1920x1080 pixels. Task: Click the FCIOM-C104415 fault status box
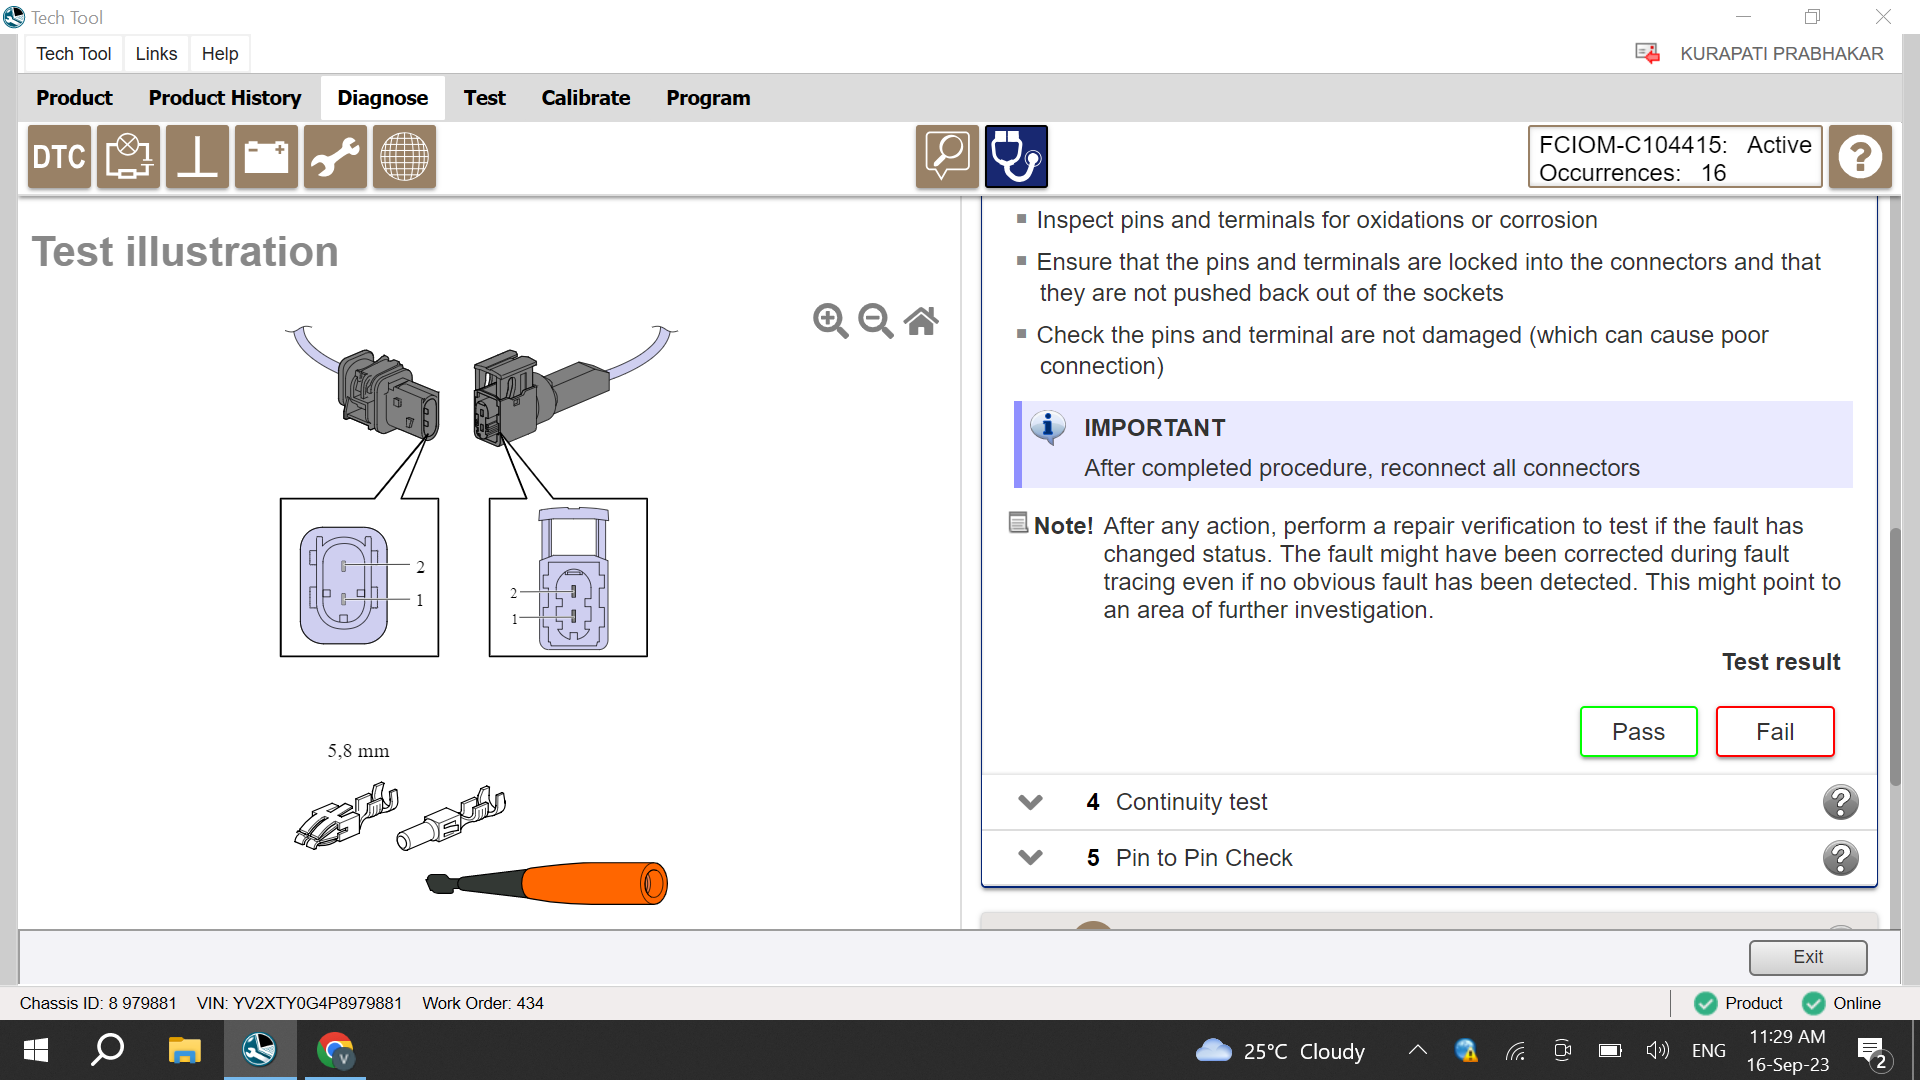(1675, 157)
